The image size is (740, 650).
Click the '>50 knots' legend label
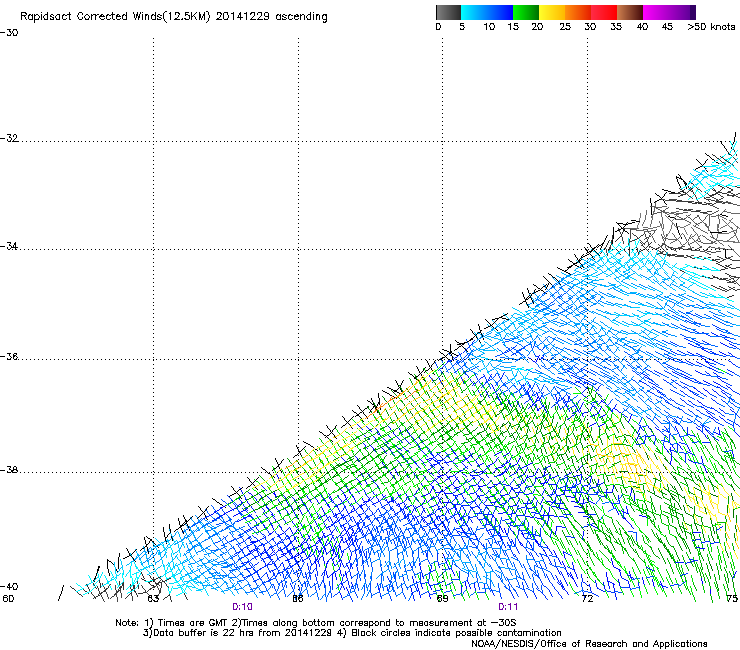point(711,27)
